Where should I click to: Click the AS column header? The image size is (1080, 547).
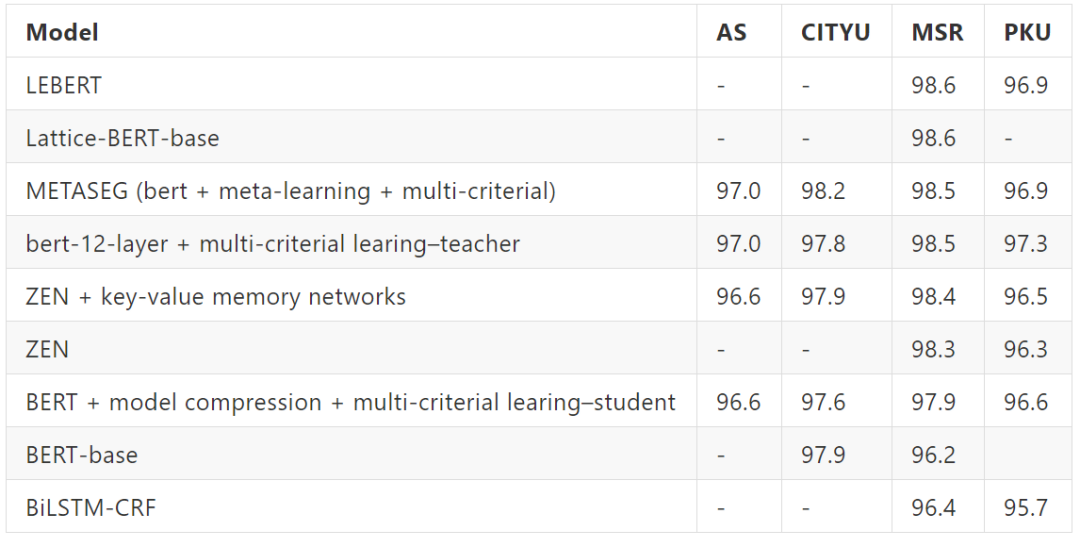[731, 32]
